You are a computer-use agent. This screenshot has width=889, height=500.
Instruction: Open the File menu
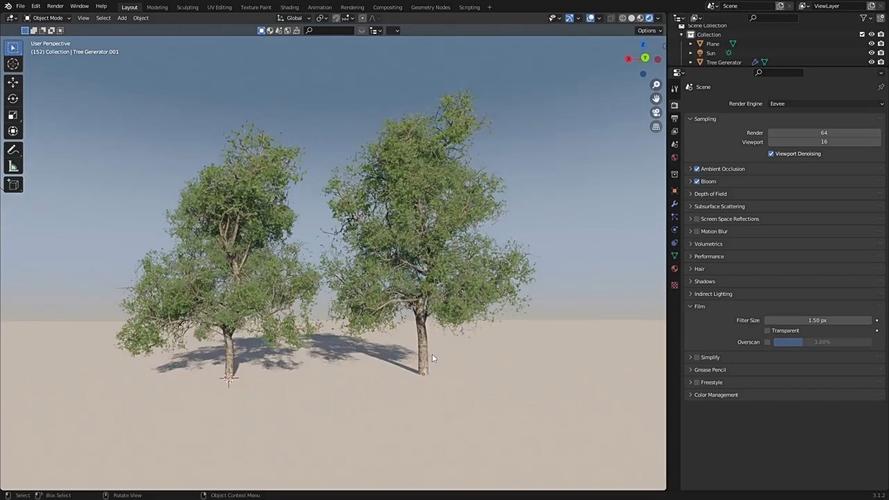(20, 6)
